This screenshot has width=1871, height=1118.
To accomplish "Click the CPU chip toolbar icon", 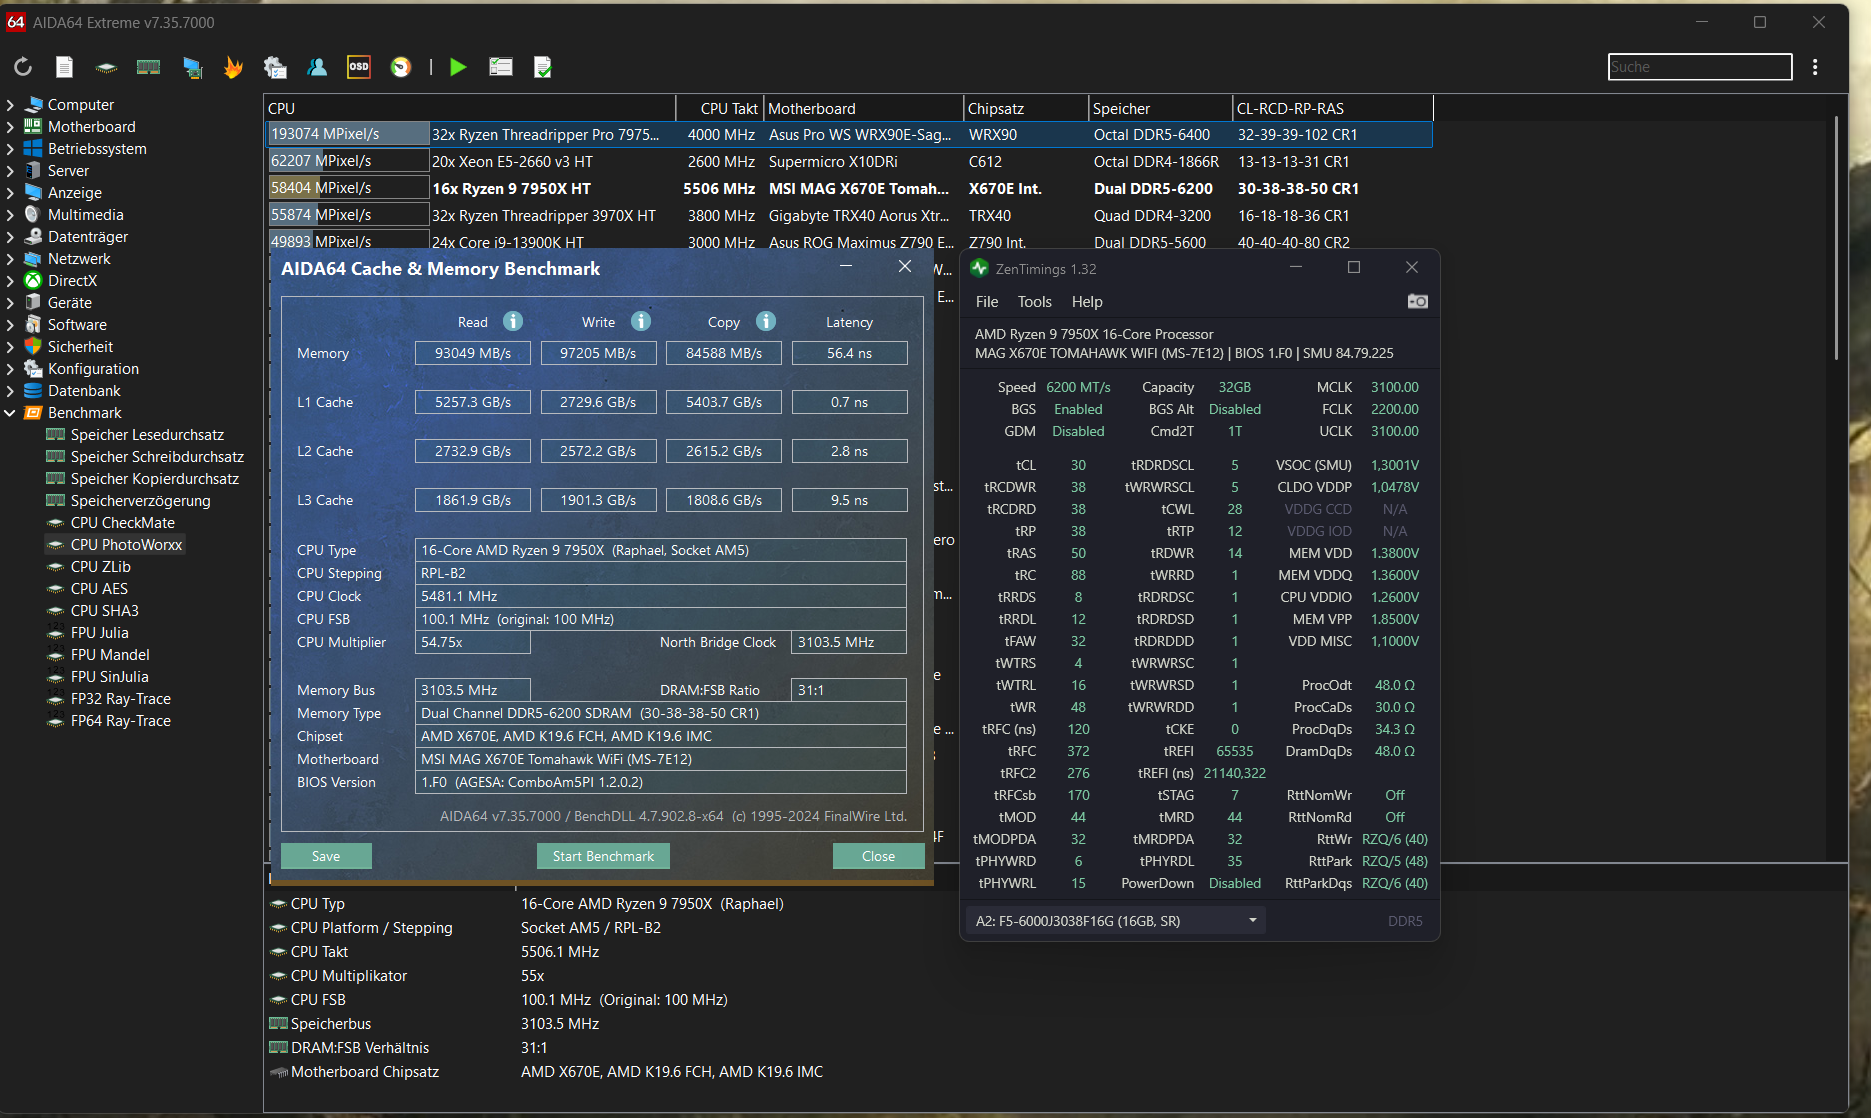I will click(106, 67).
